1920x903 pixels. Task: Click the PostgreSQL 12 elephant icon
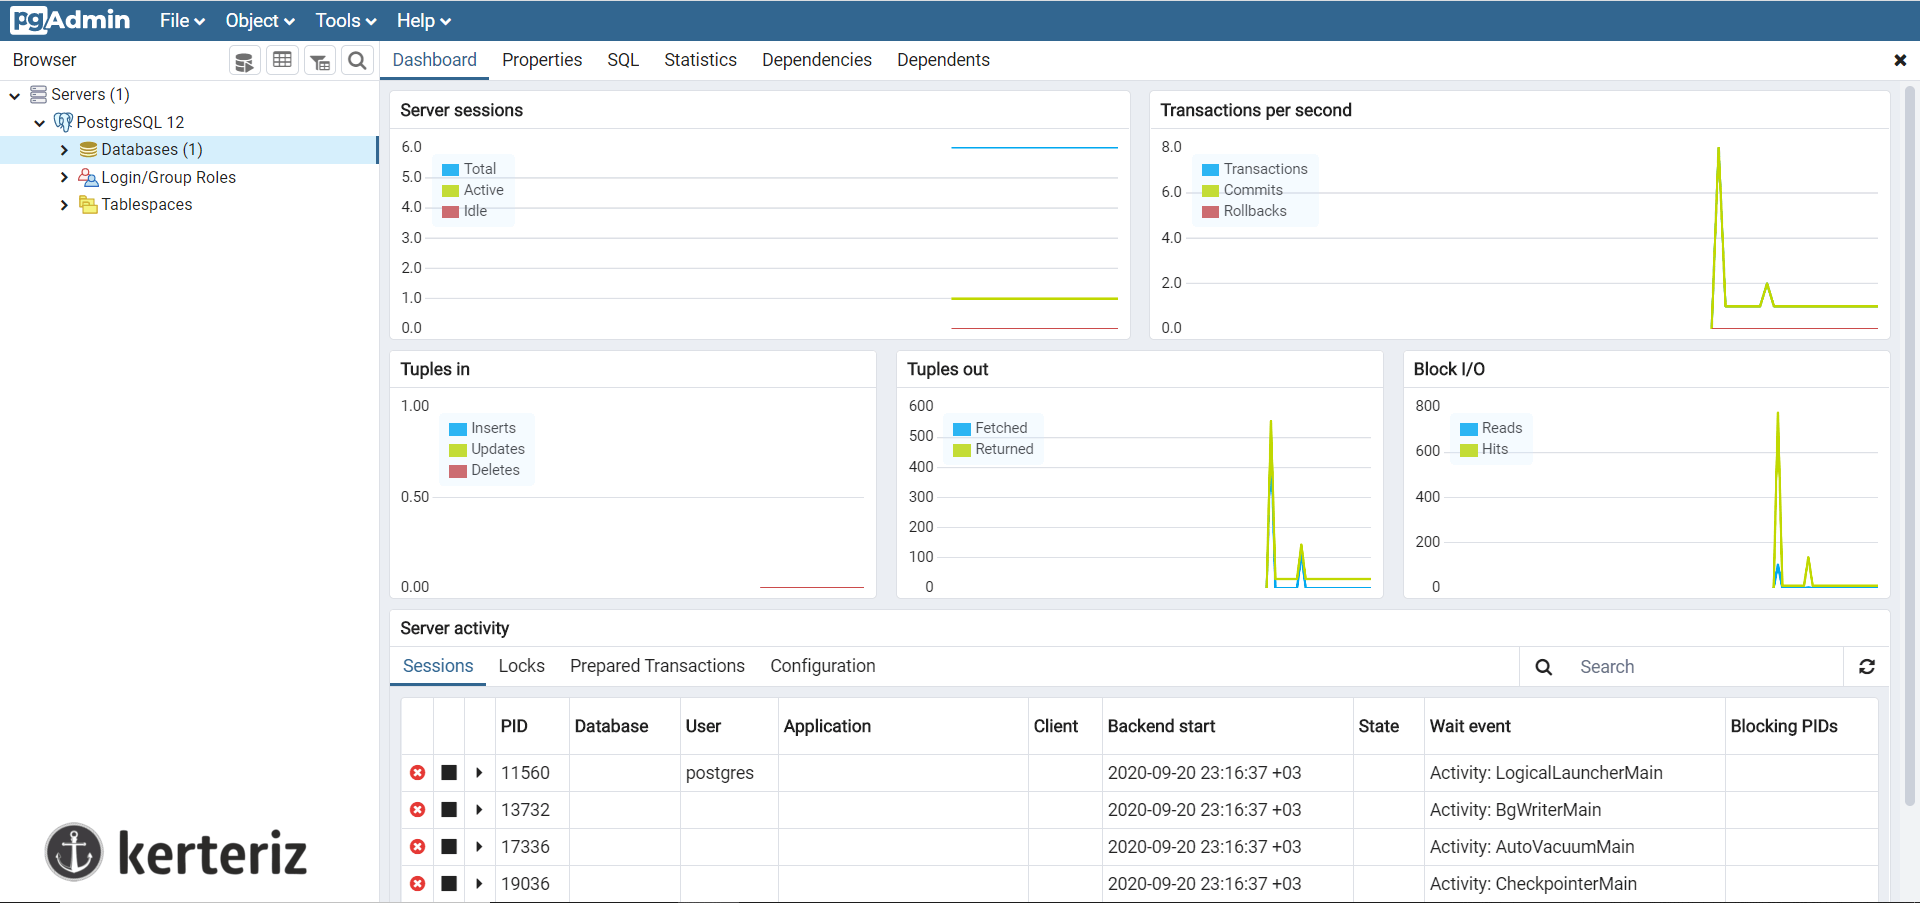coord(63,122)
